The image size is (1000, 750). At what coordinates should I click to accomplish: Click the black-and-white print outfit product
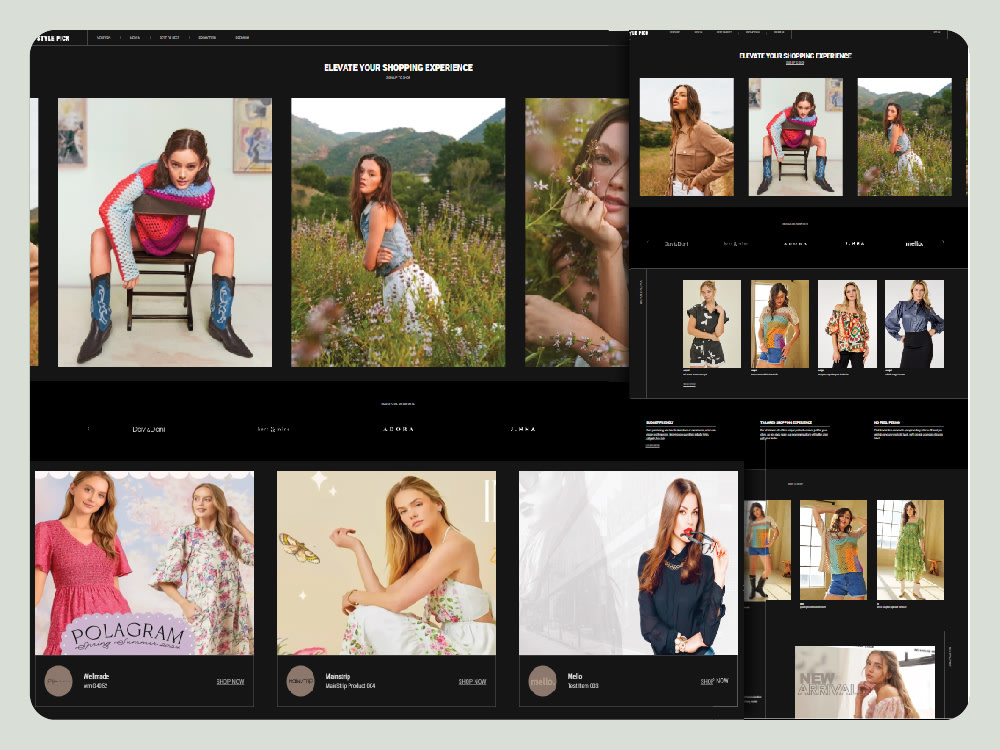click(712, 324)
